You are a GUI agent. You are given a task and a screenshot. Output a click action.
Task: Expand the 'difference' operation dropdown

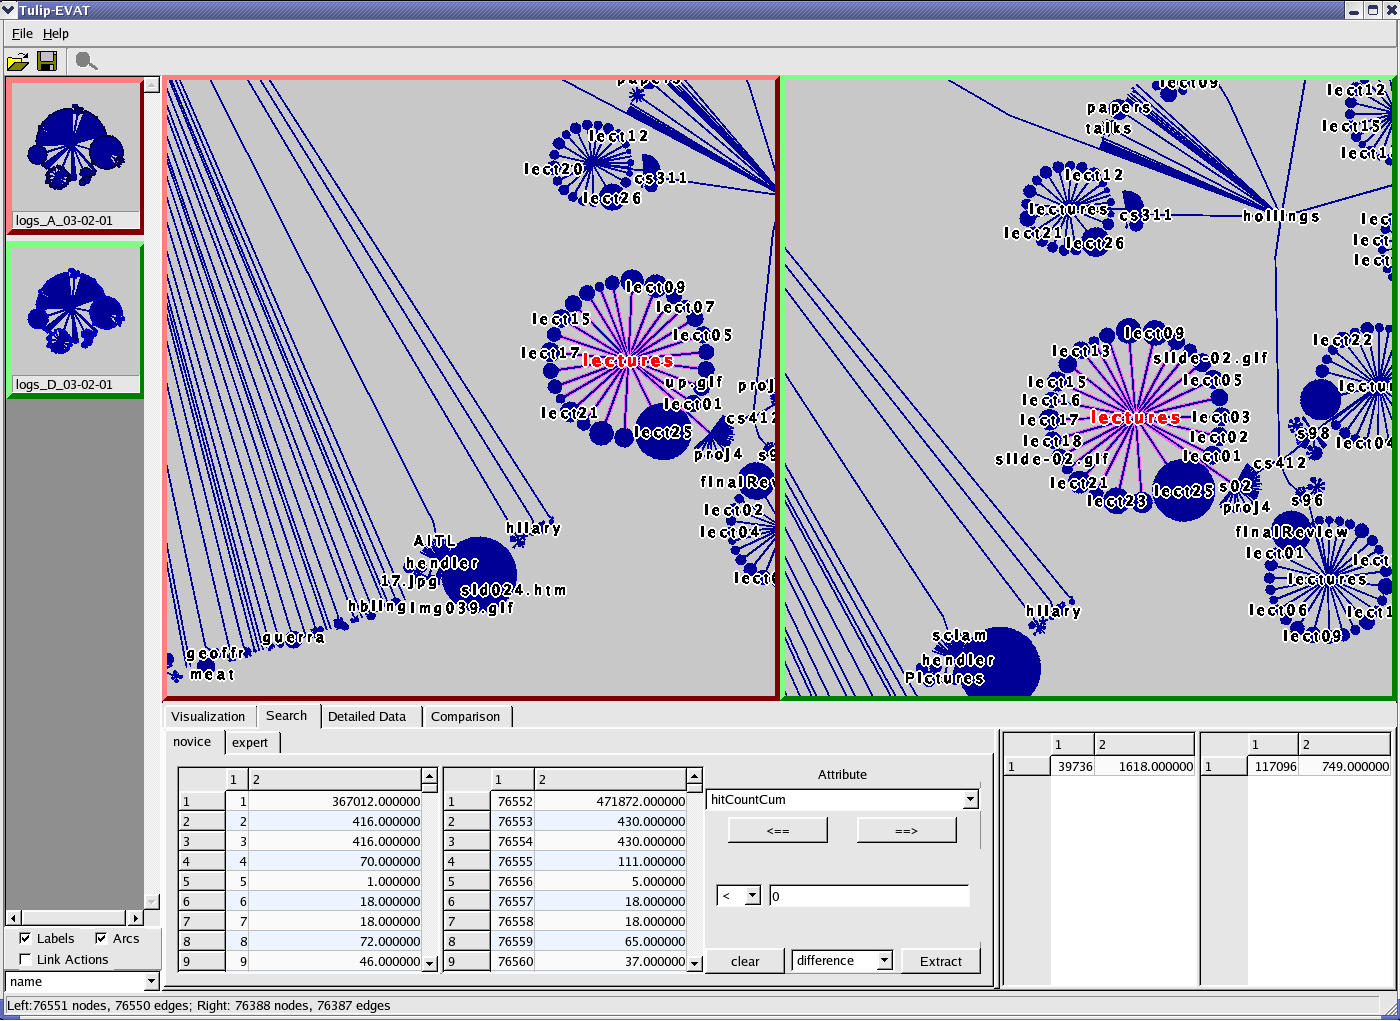pos(884,961)
